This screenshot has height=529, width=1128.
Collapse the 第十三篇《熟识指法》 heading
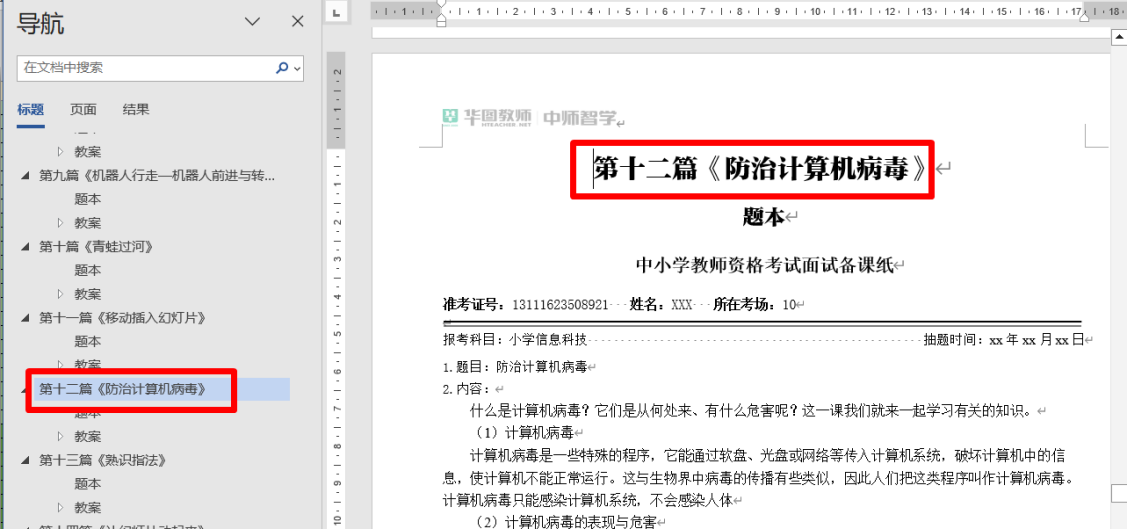pyautogui.click(x=26, y=461)
